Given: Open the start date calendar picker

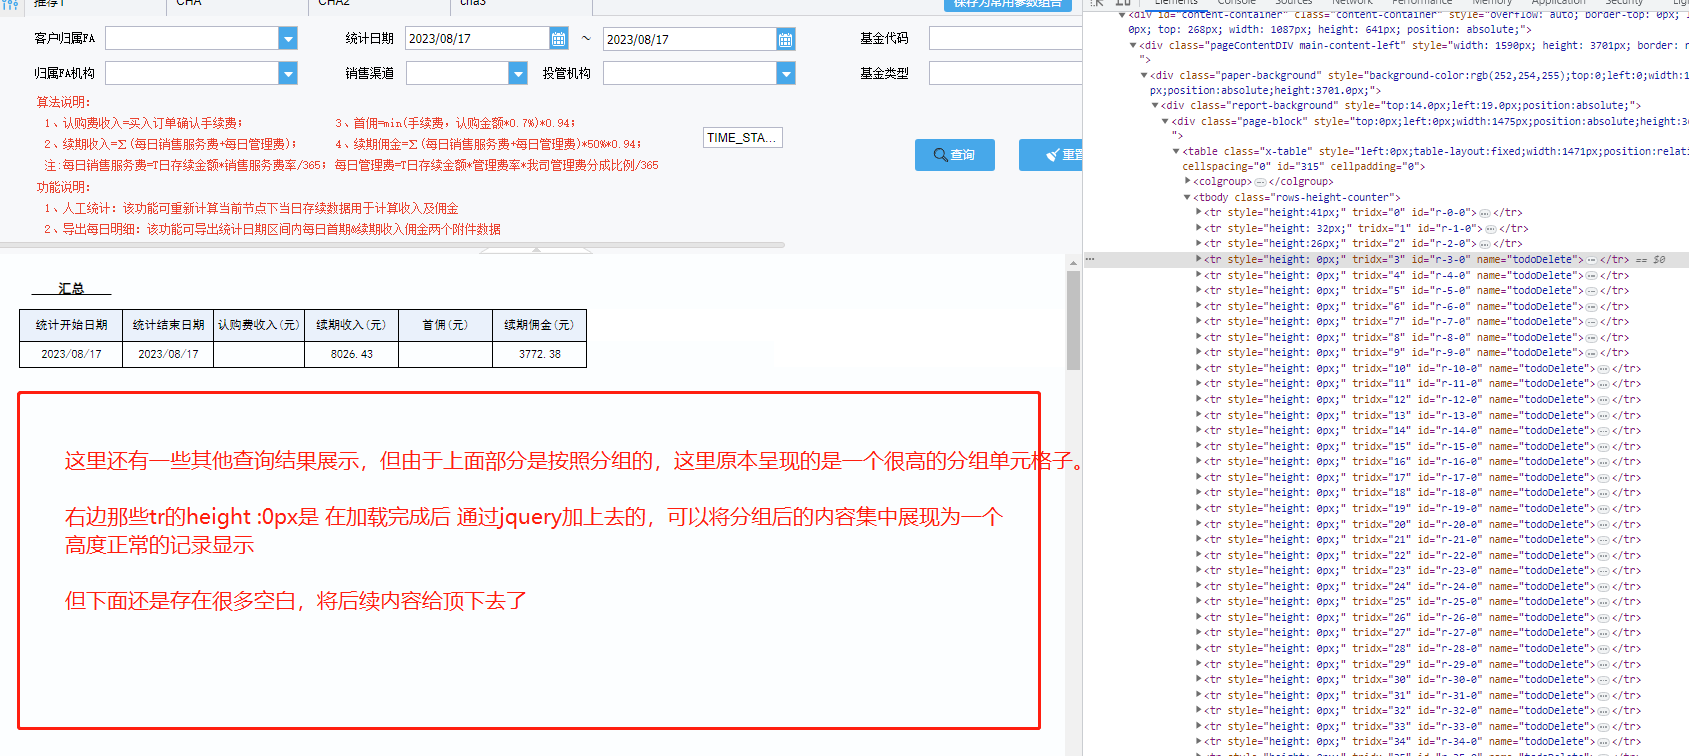Looking at the screenshot, I should click(x=558, y=39).
